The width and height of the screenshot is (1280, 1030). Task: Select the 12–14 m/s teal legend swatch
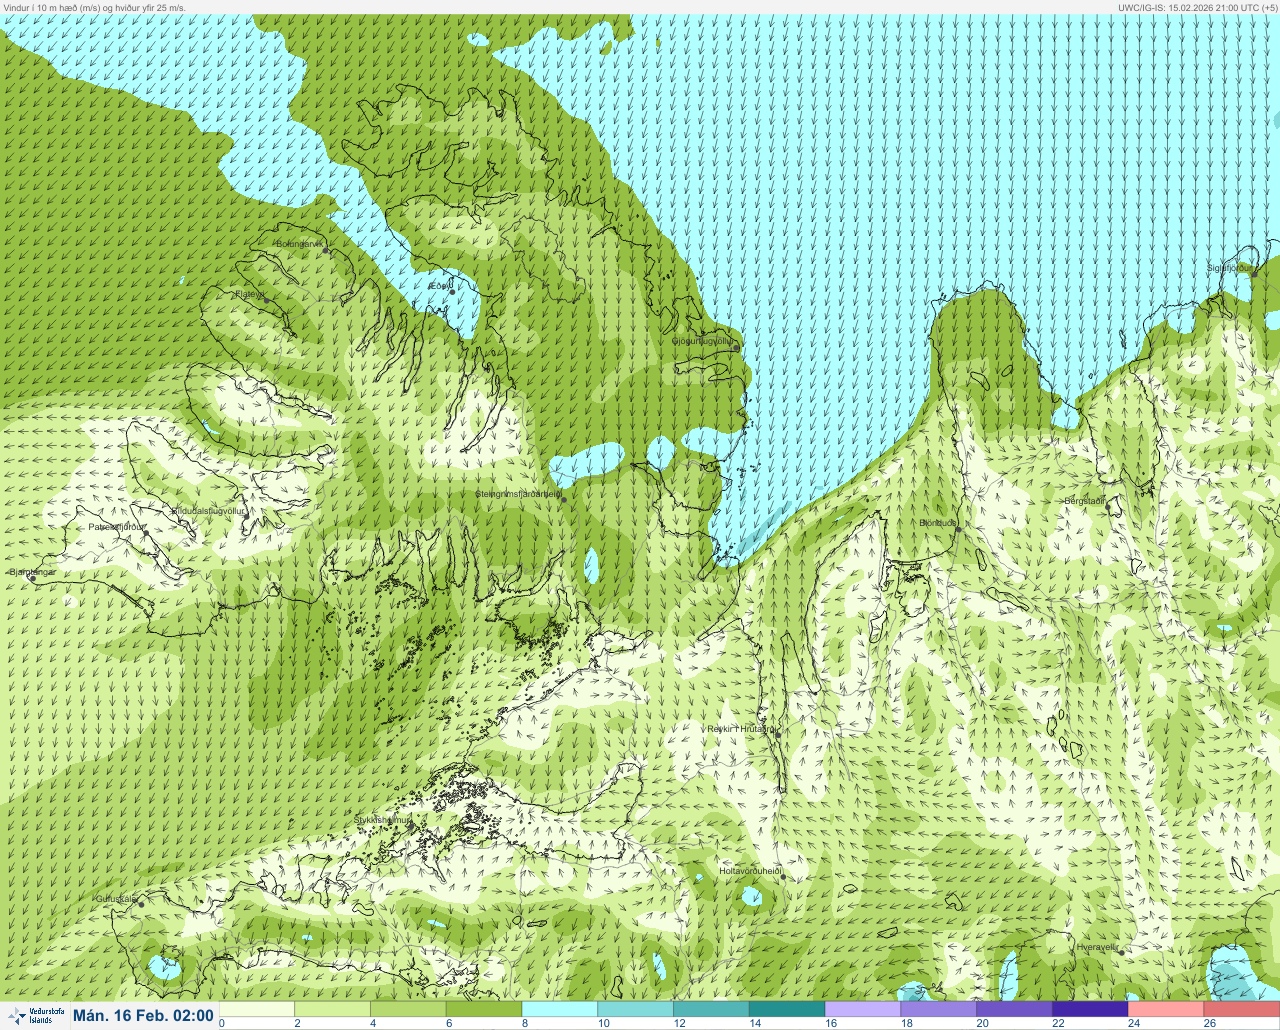tap(712, 1009)
